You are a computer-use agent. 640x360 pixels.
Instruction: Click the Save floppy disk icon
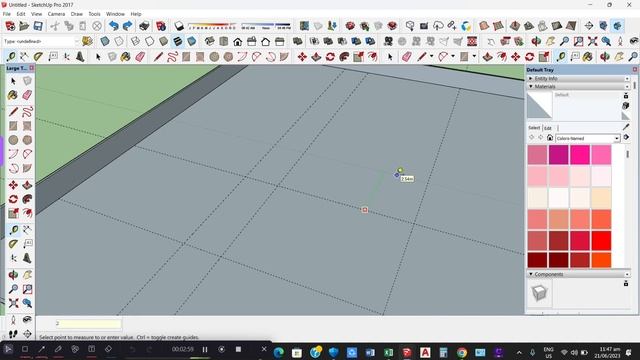click(x=38, y=26)
